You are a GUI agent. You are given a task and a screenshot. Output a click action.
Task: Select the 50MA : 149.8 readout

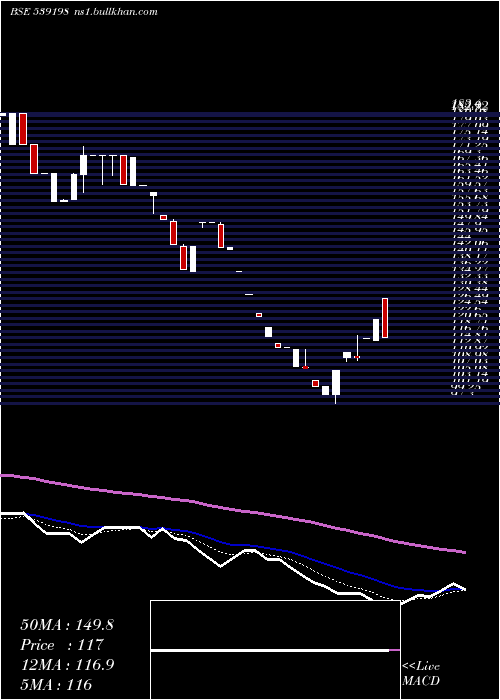67,625
